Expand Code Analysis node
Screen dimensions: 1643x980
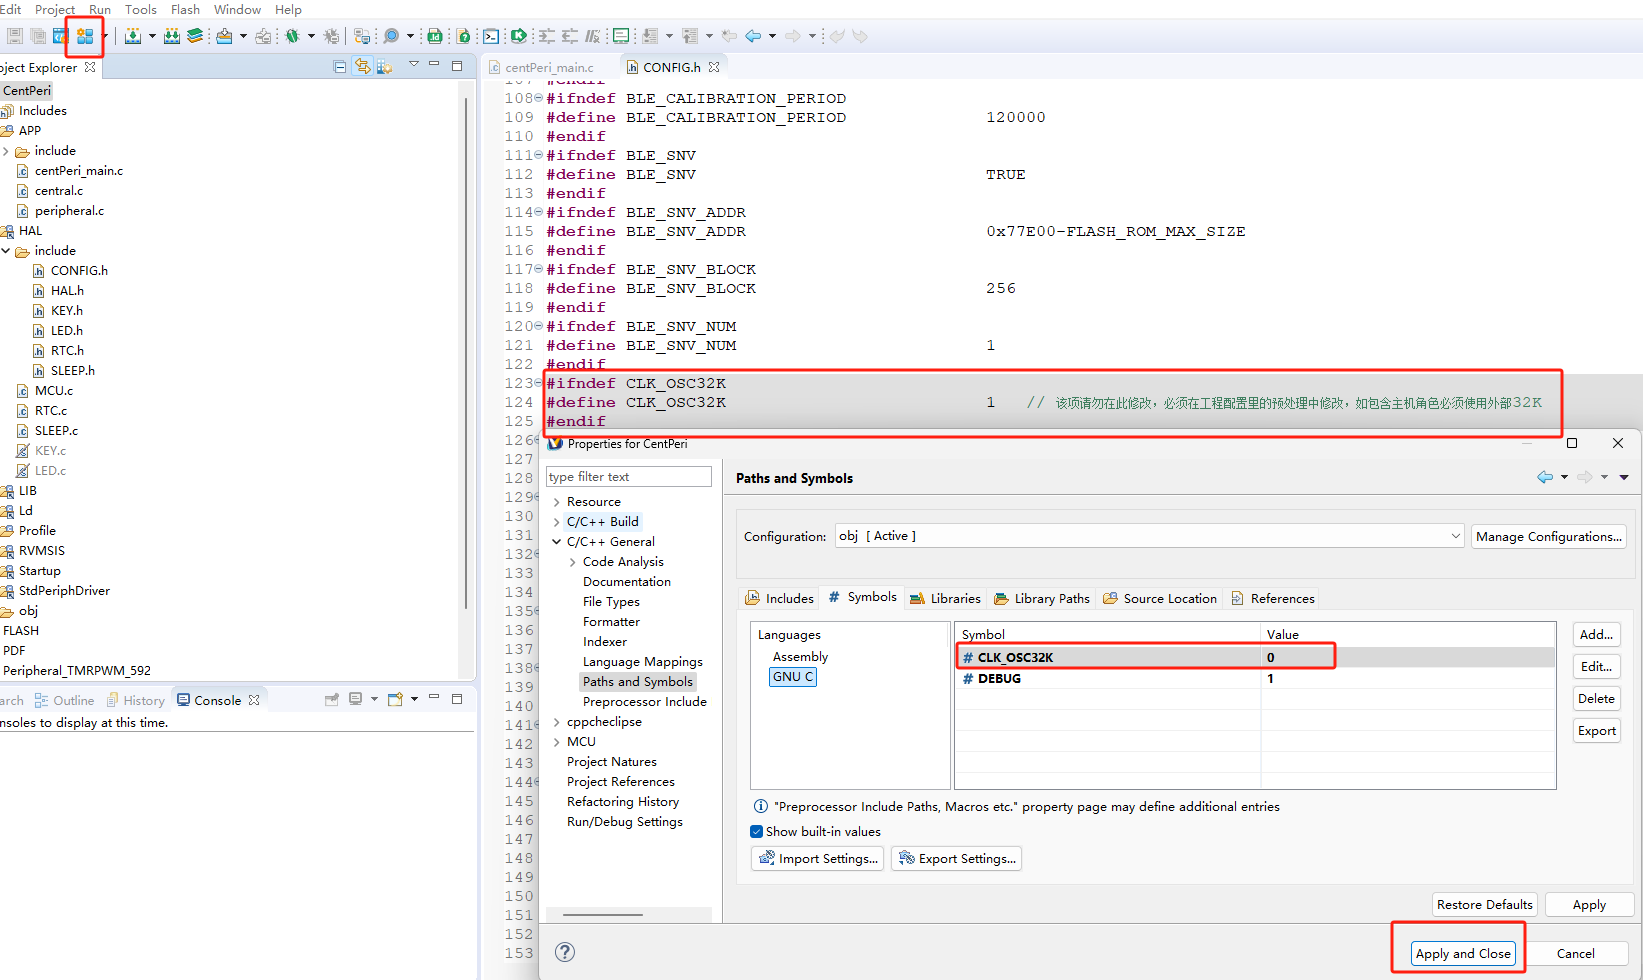coord(573,562)
